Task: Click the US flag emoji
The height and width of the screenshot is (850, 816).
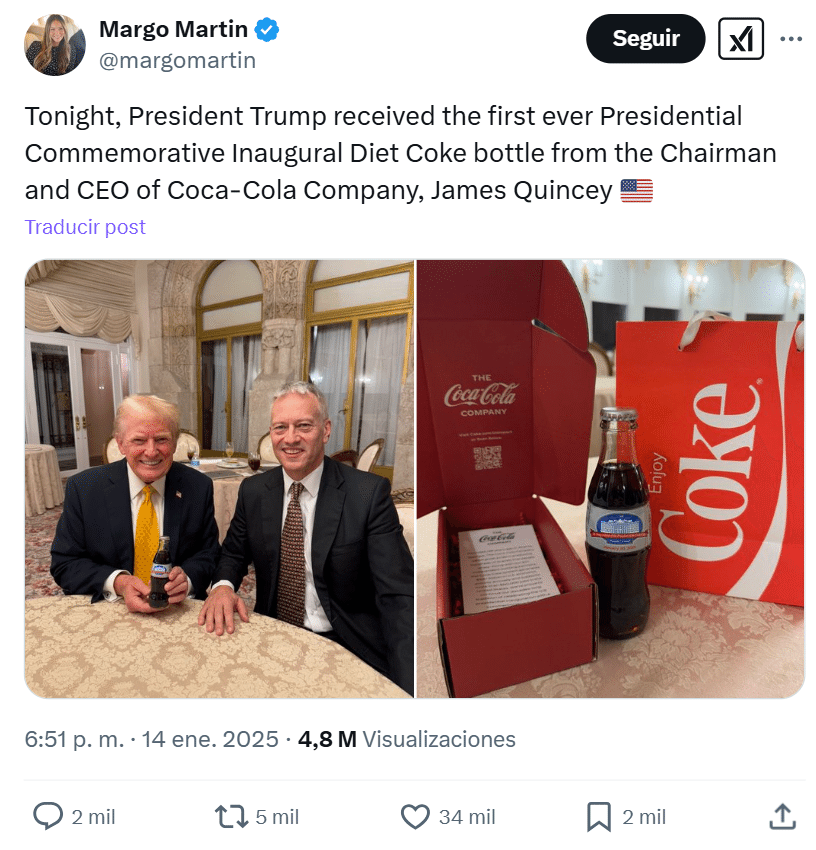Action: [636, 190]
